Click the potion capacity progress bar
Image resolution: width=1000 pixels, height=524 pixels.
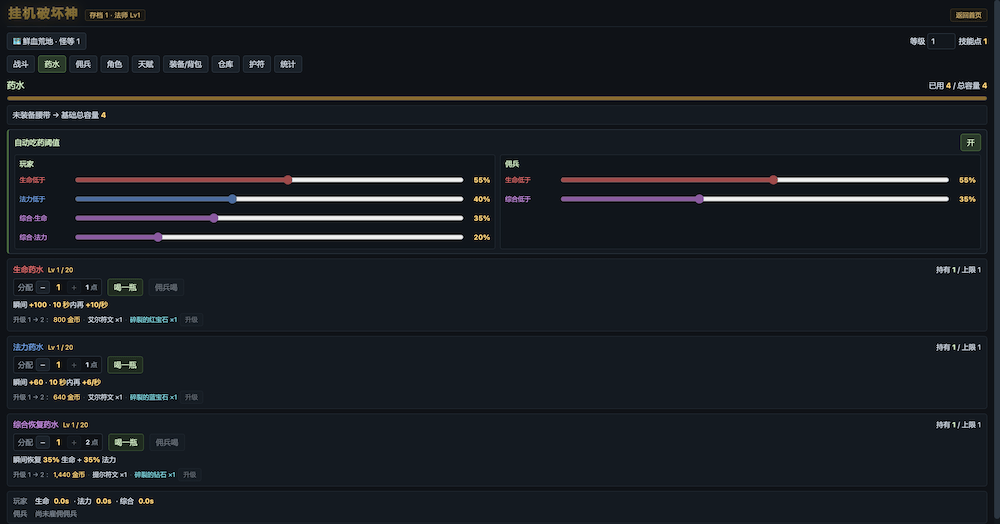coord(497,99)
